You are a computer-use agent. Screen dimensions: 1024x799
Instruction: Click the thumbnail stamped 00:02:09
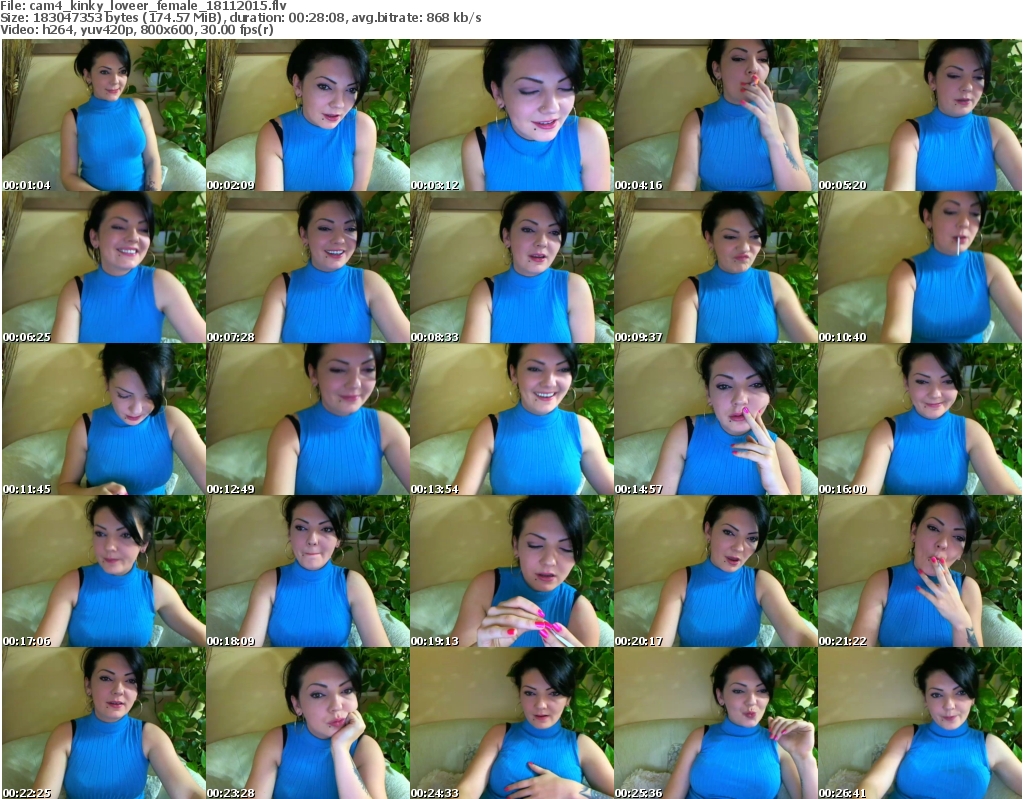pyautogui.click(x=308, y=115)
